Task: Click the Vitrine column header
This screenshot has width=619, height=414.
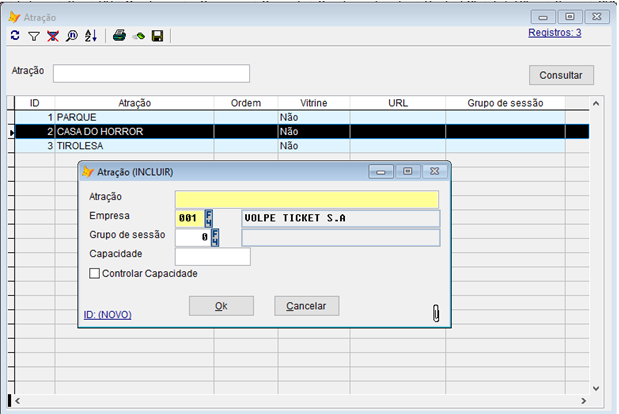Action: click(313, 103)
